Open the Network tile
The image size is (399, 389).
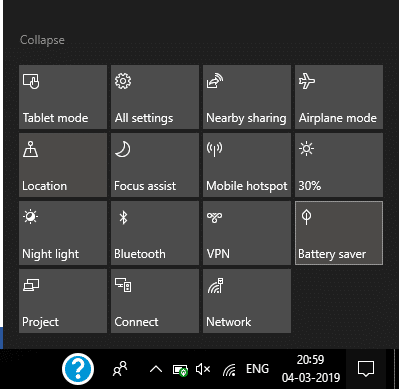click(x=247, y=301)
